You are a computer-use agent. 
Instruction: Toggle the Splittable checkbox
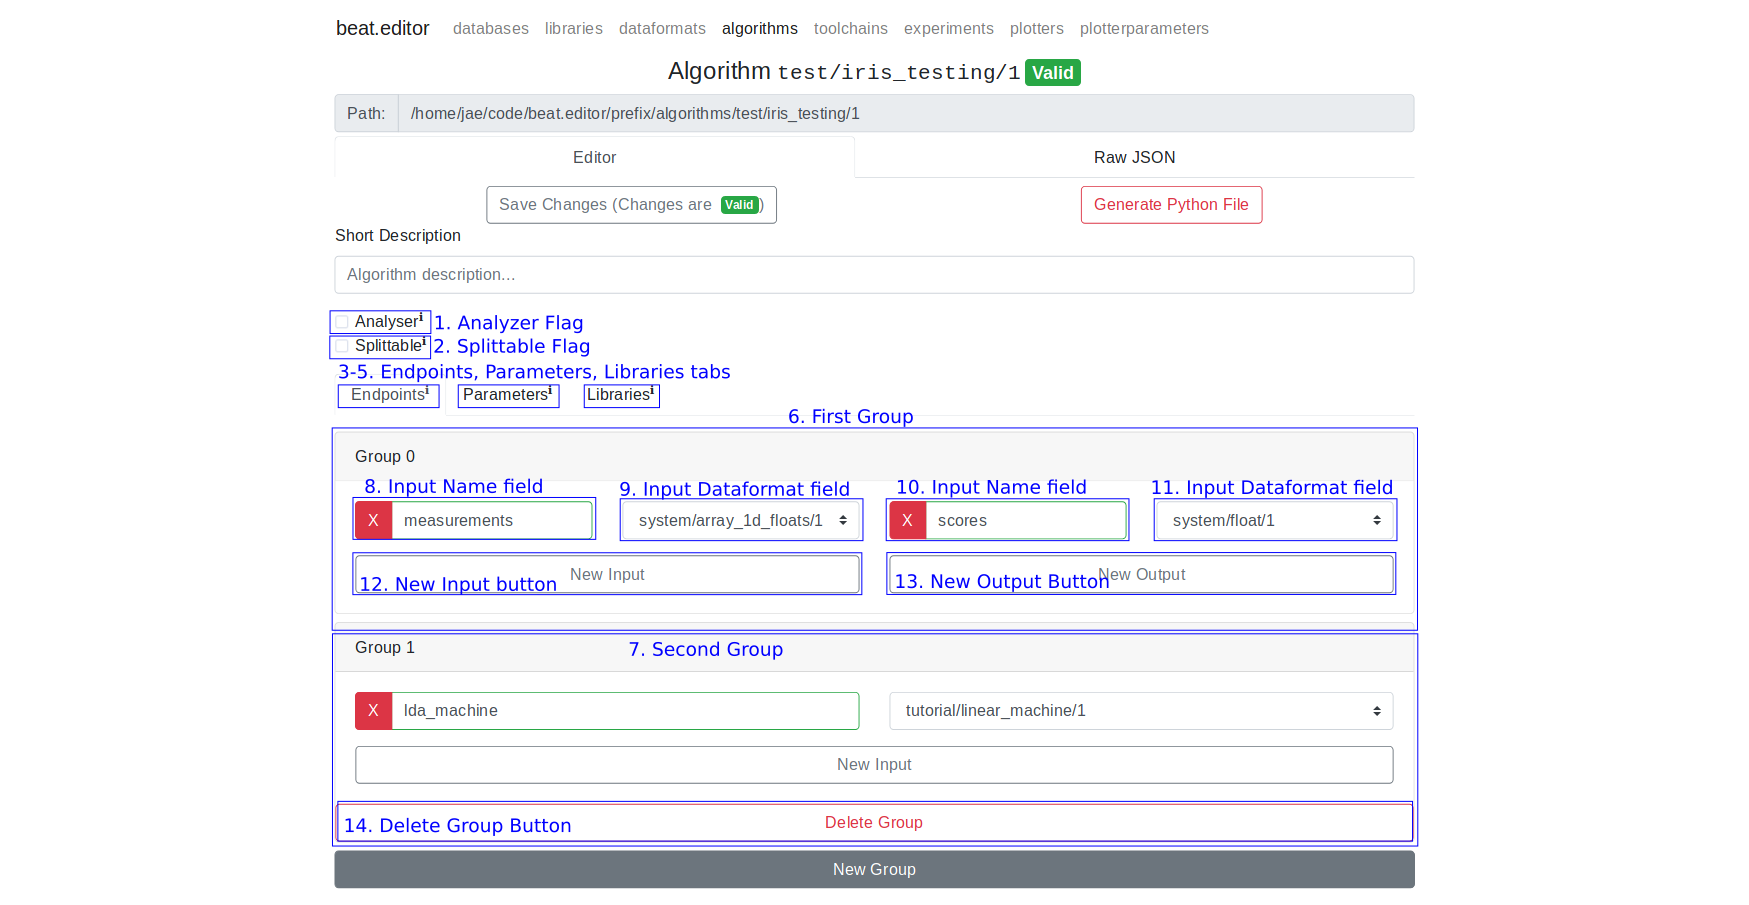(x=343, y=346)
